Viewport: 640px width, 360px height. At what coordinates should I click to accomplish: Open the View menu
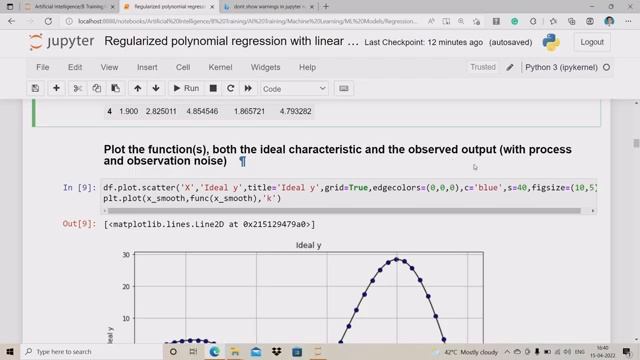coord(109,67)
